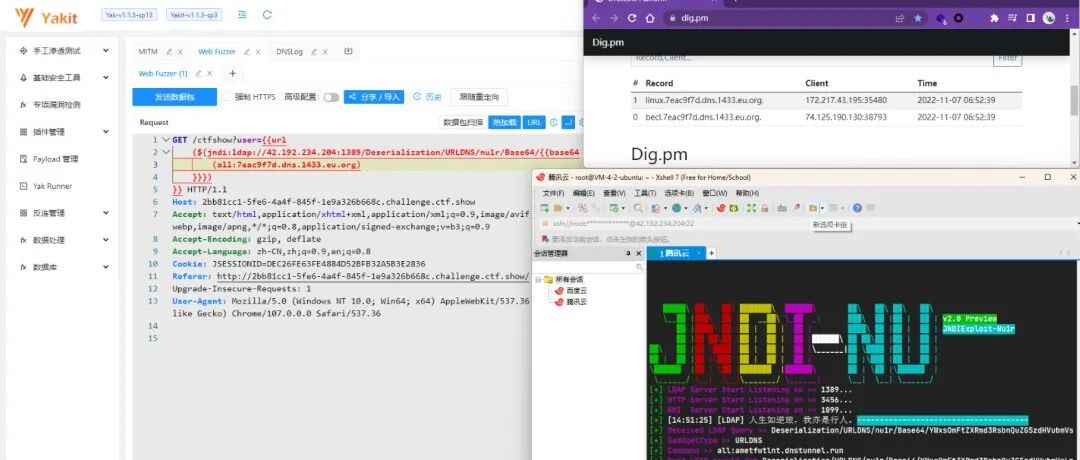The image size is (1080, 460).
Task: Expand the 反连管理 sidebar group
Action: point(64,213)
